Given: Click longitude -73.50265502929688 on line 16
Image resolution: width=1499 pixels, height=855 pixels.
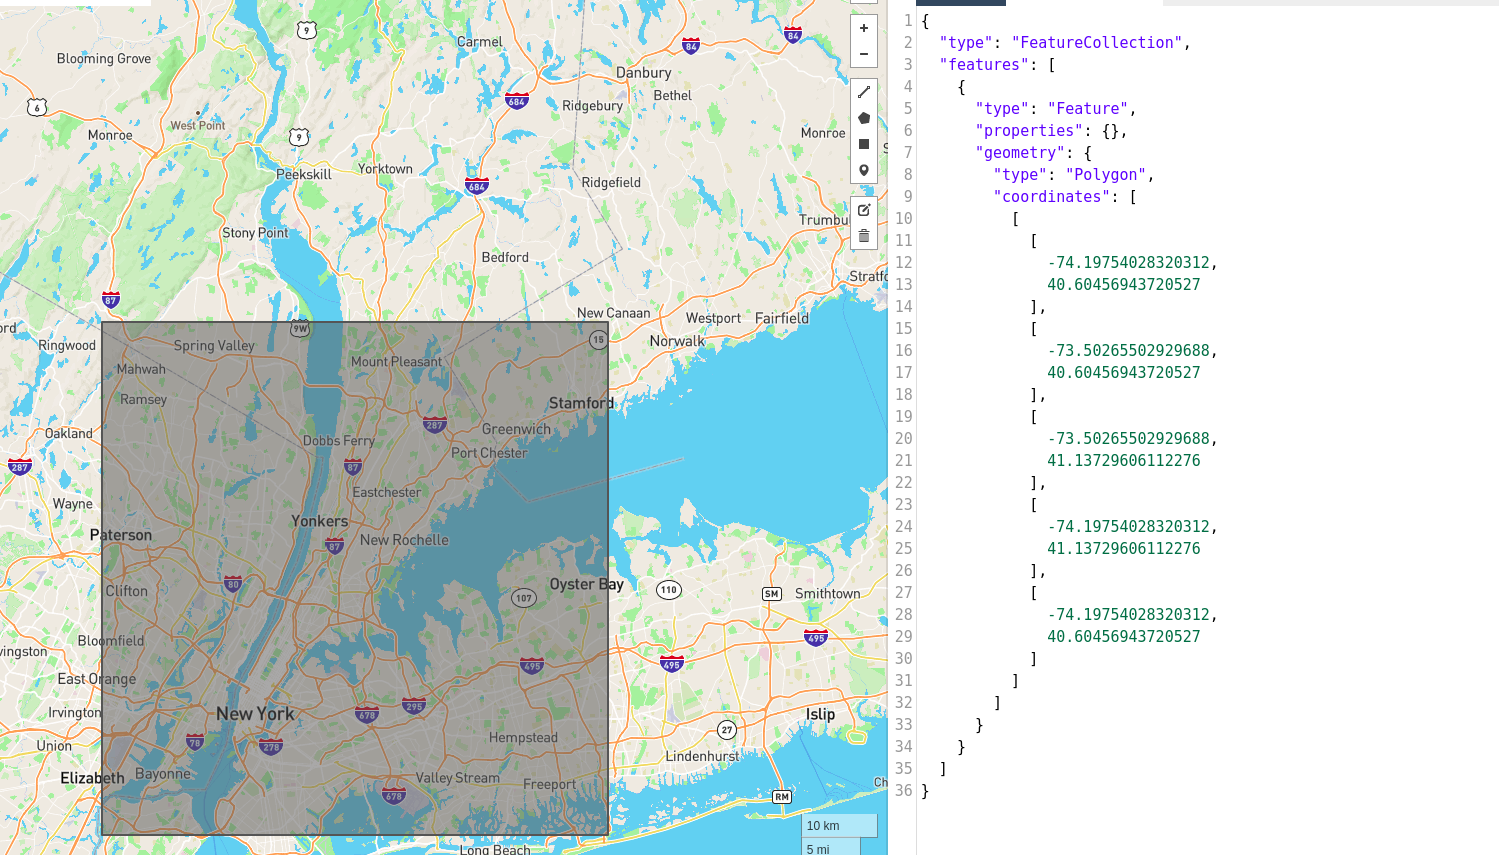Looking at the screenshot, I should click(x=1129, y=351).
